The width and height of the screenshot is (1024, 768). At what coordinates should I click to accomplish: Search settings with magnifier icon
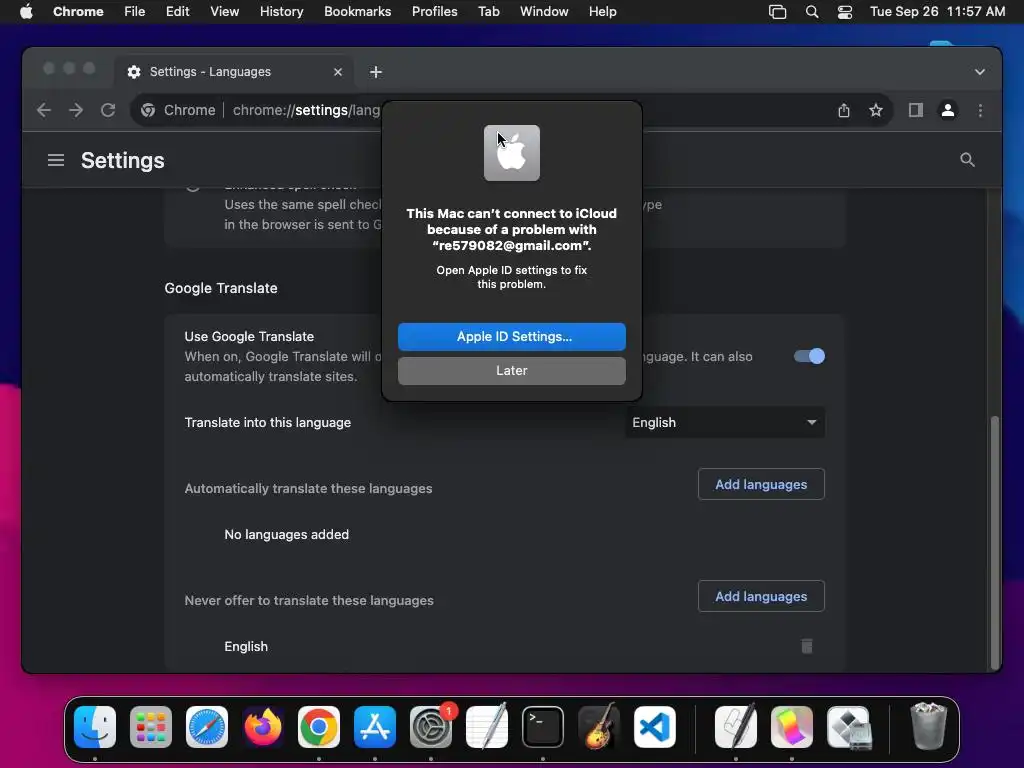[967, 160]
